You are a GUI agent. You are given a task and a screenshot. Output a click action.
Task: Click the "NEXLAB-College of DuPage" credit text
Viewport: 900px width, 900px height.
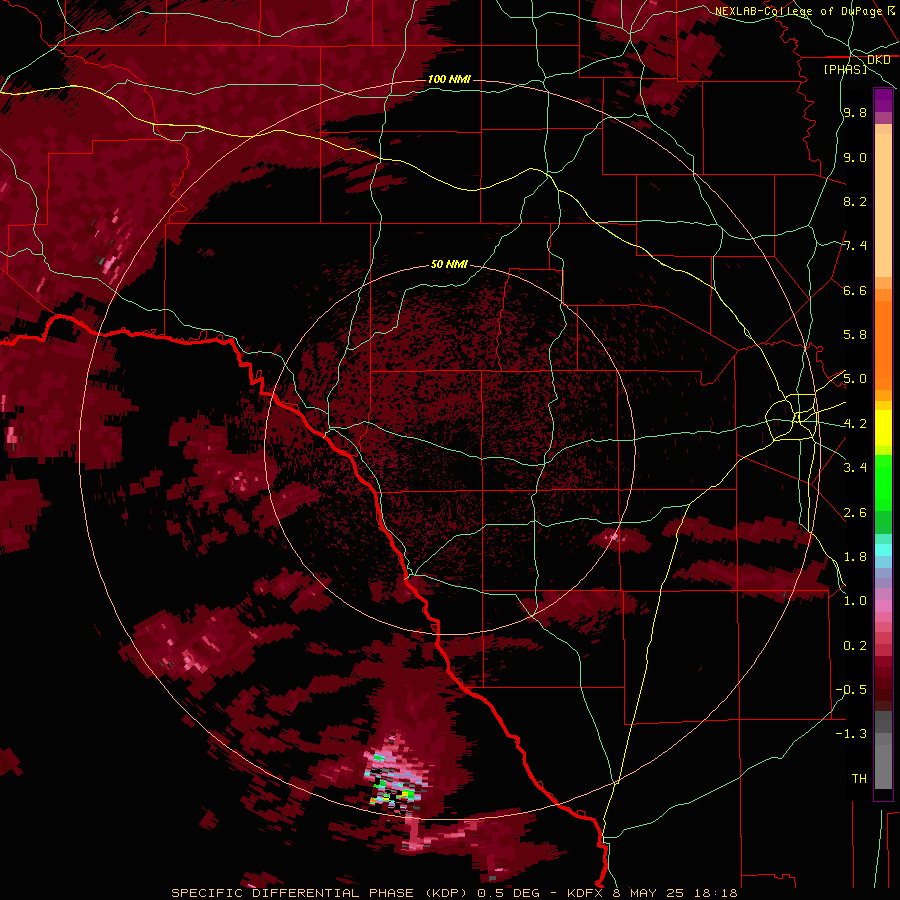798,11
